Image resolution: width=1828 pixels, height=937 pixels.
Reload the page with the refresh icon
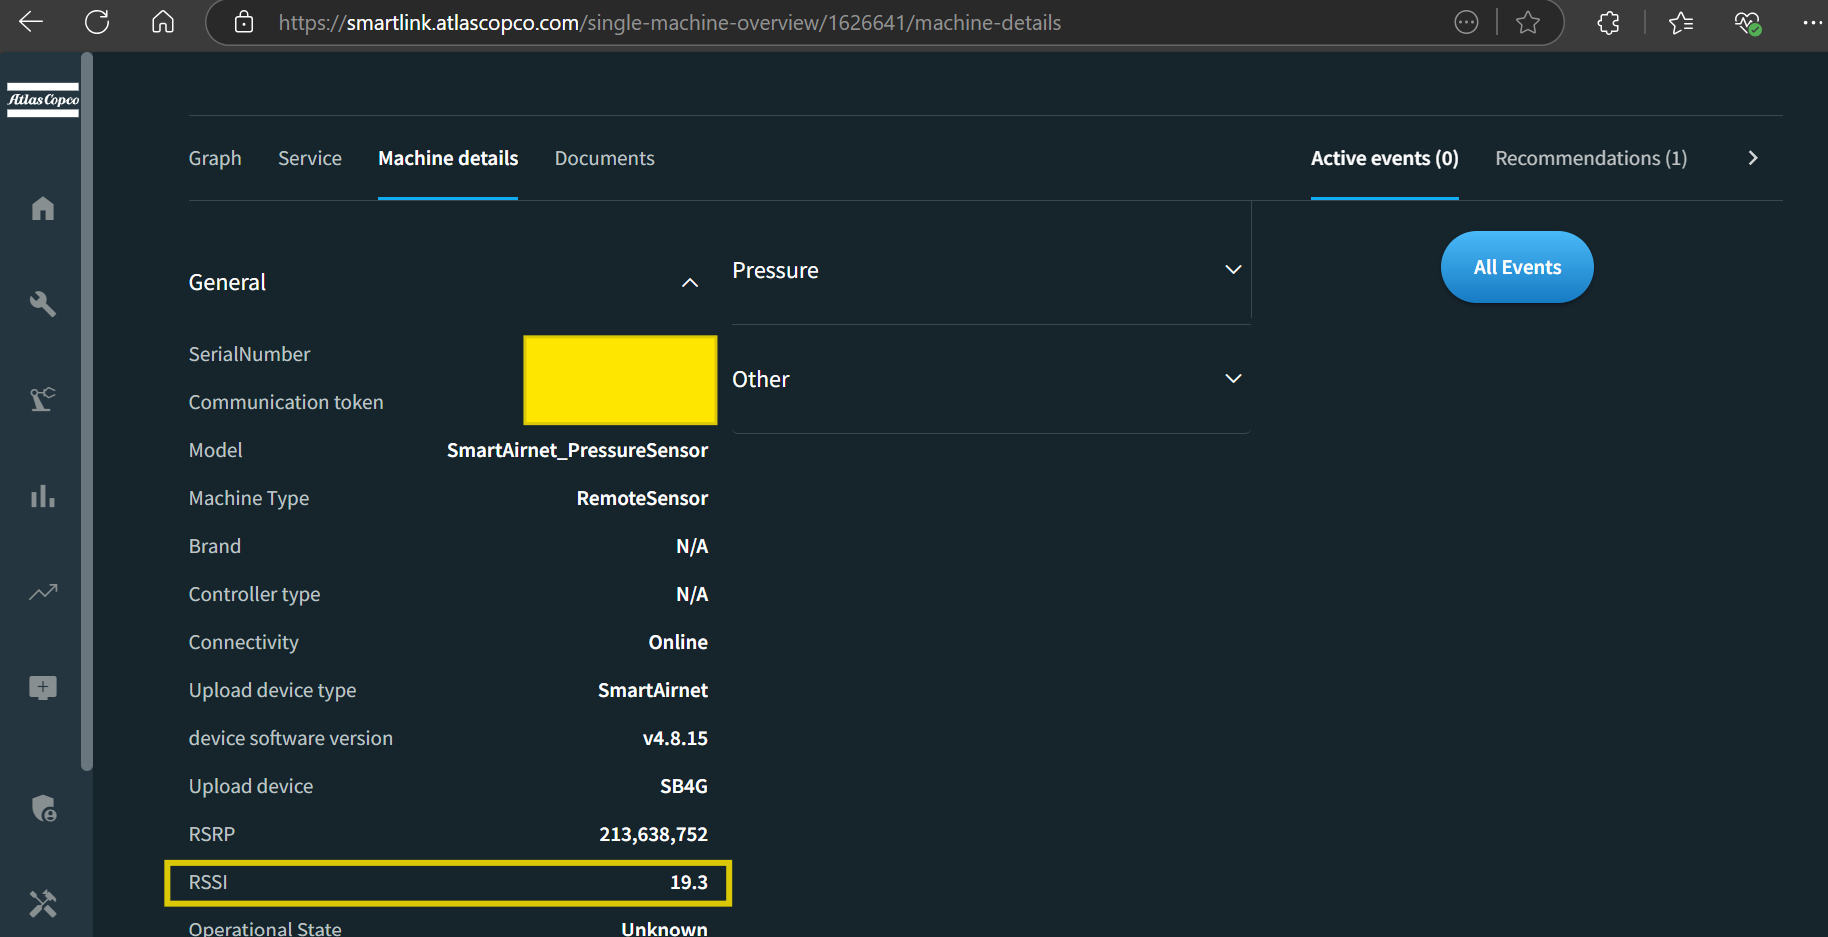point(97,22)
